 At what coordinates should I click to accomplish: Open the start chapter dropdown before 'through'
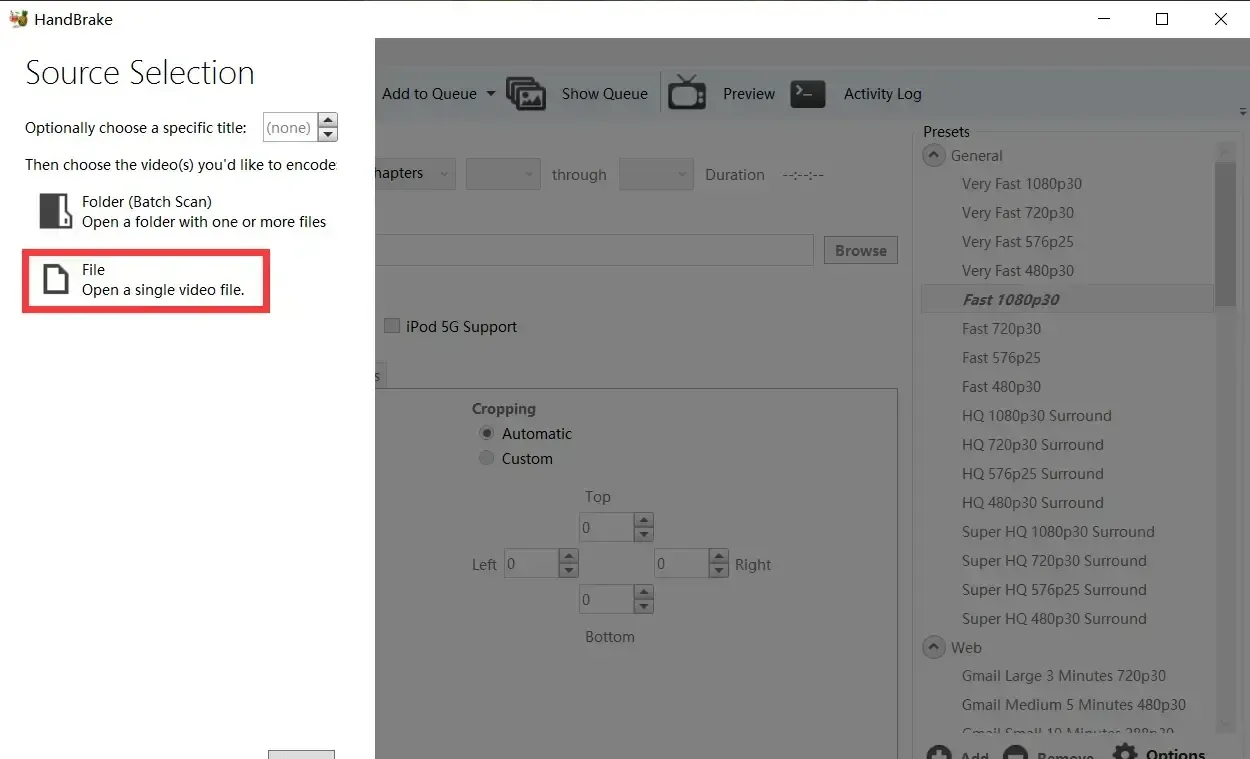tap(503, 174)
